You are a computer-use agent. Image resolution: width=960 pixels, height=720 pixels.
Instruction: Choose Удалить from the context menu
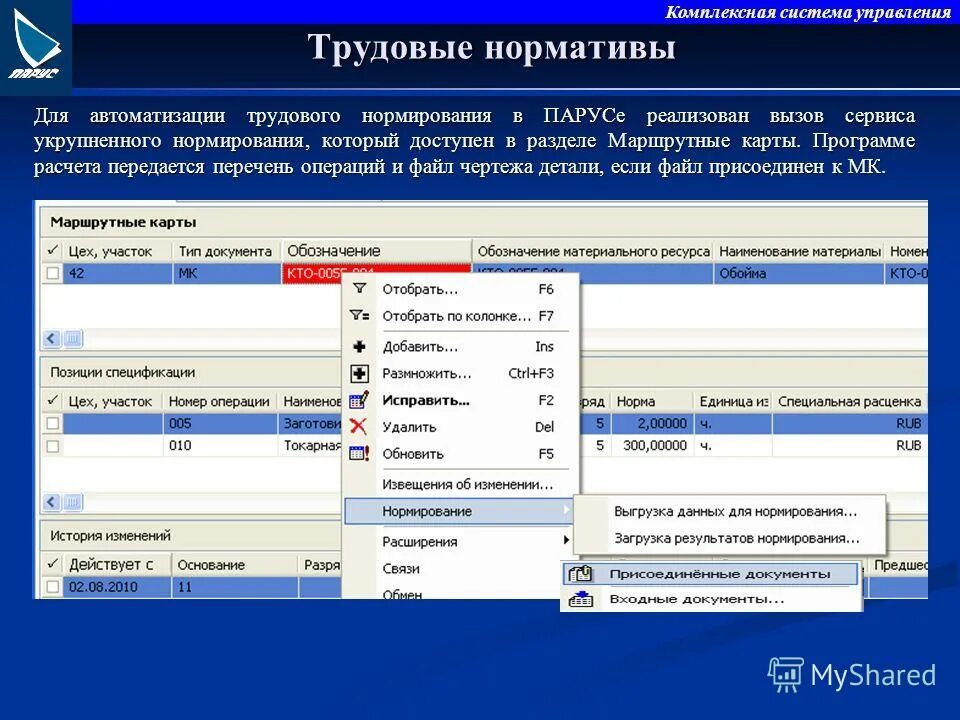461,427
